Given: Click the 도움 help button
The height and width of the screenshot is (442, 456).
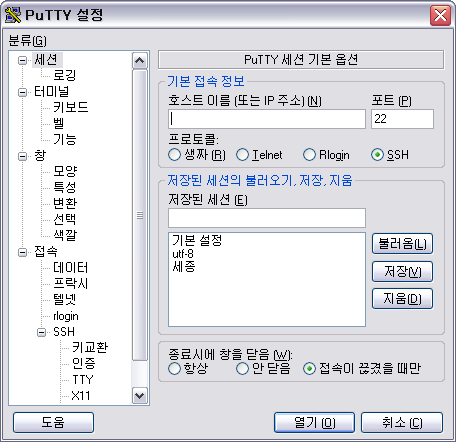Looking at the screenshot, I should 53,423.
